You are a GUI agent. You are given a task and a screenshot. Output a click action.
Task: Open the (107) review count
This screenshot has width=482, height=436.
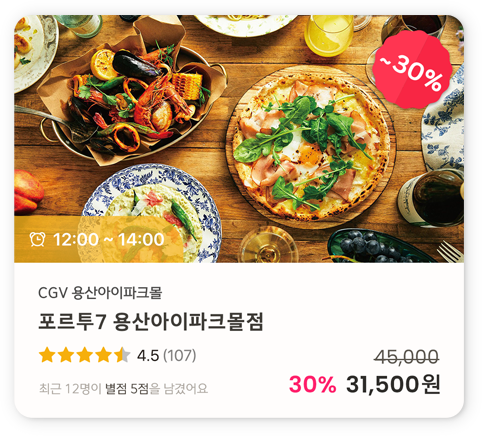(x=180, y=356)
